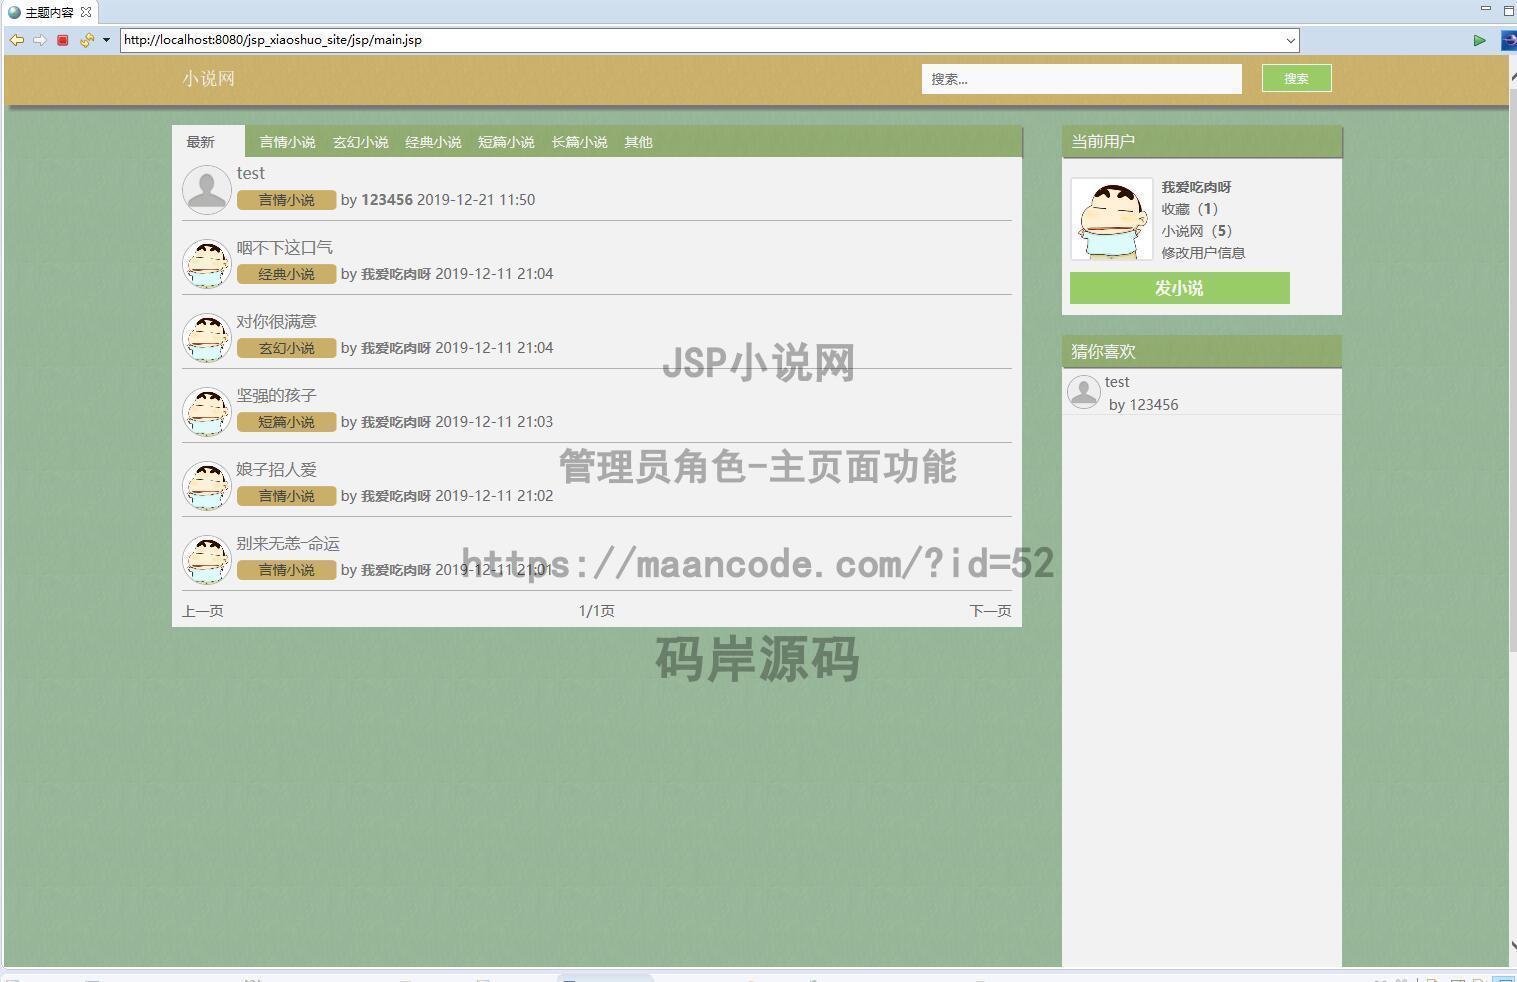The width and height of the screenshot is (1517, 982).
Task: Click the green Go arrow next to address bar
Action: click(1479, 40)
